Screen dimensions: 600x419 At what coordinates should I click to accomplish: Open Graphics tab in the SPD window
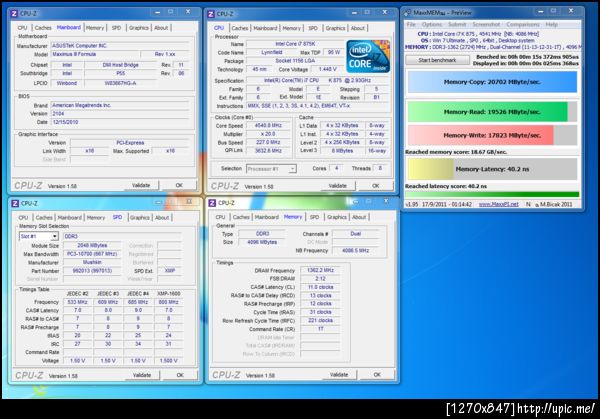pos(140,217)
